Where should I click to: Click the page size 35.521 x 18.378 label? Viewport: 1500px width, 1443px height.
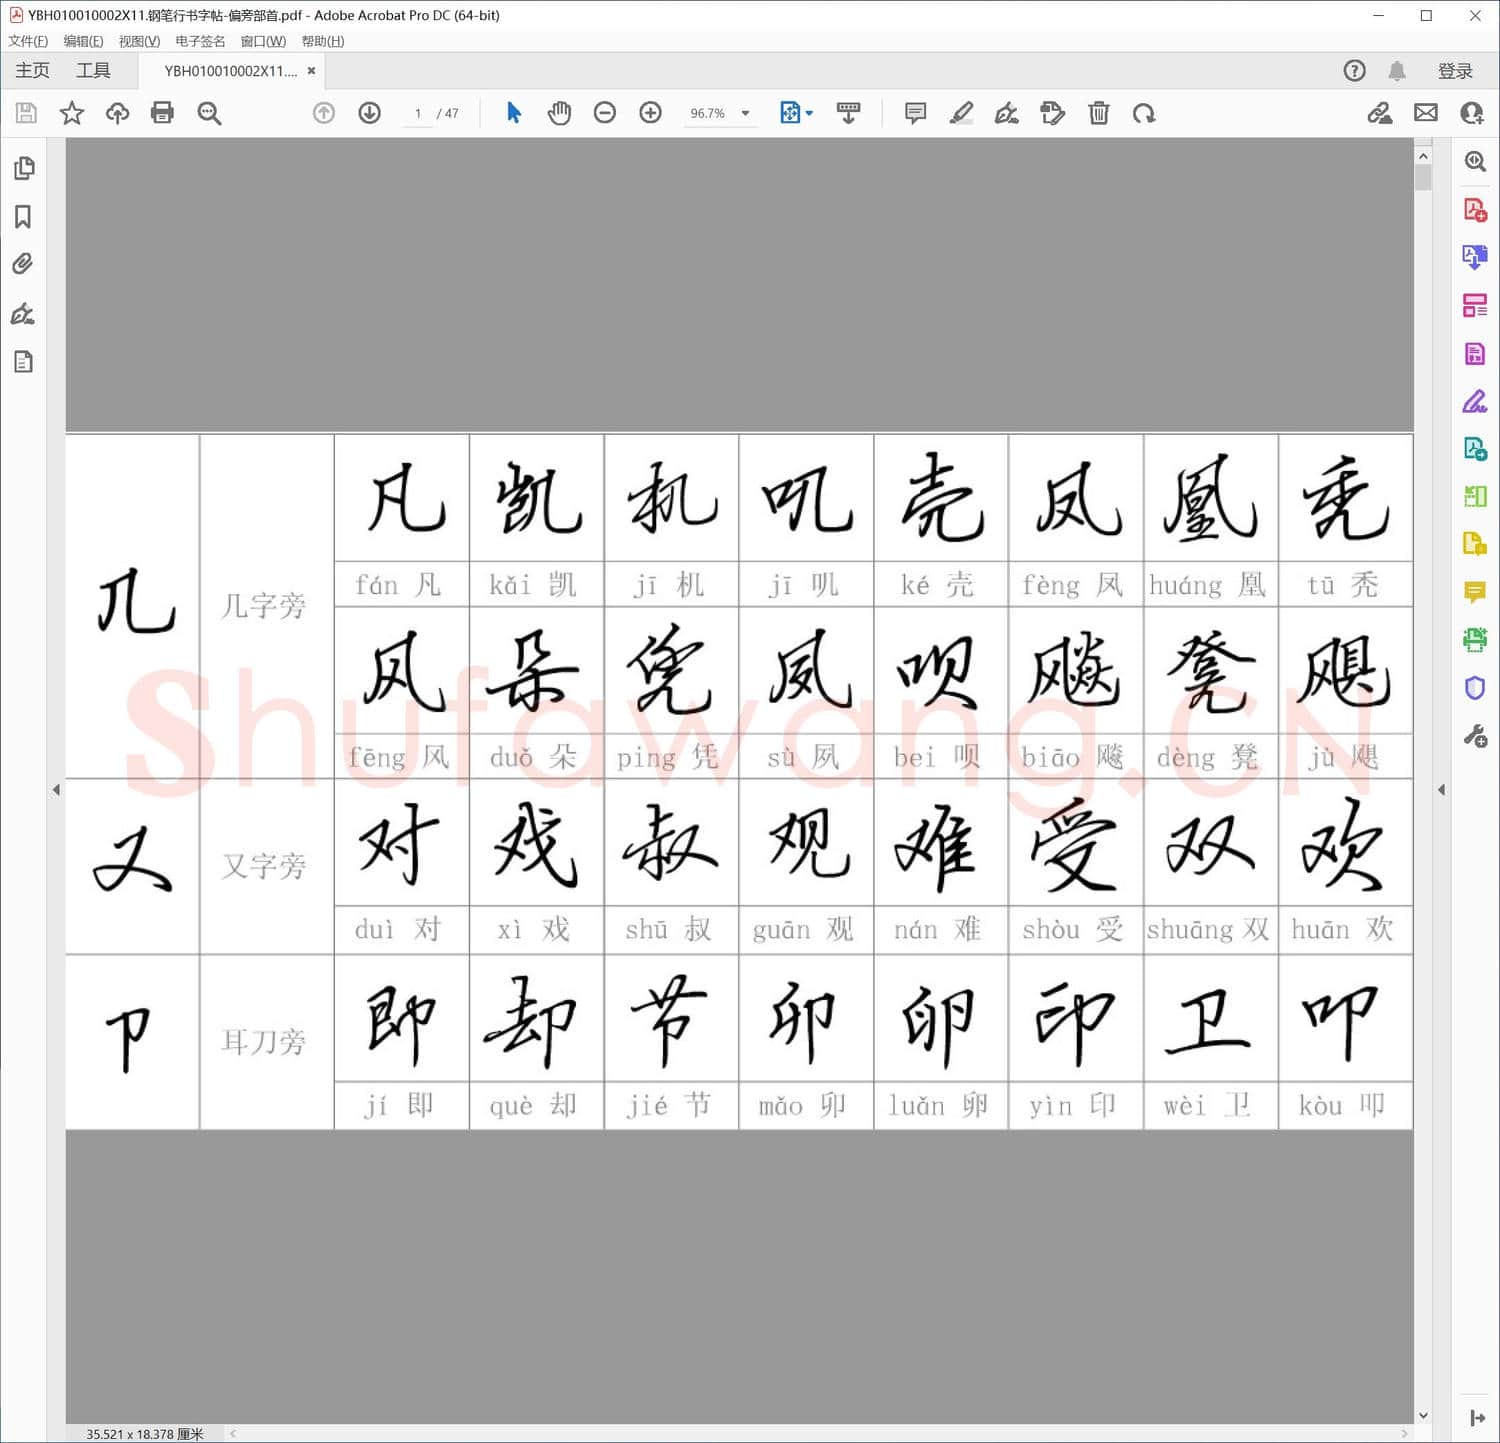[145, 1434]
